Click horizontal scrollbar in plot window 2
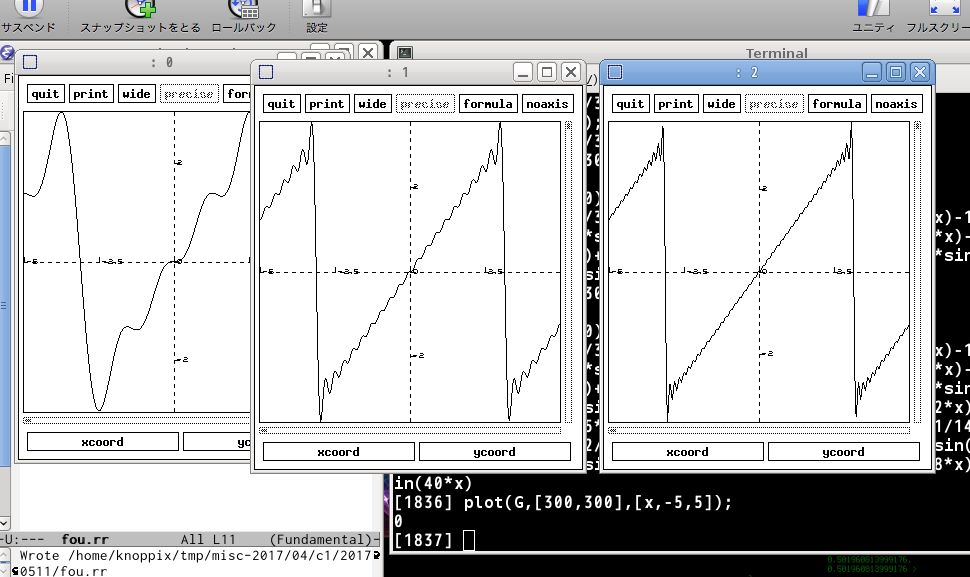This screenshot has height=577, width=970. (x=759, y=430)
